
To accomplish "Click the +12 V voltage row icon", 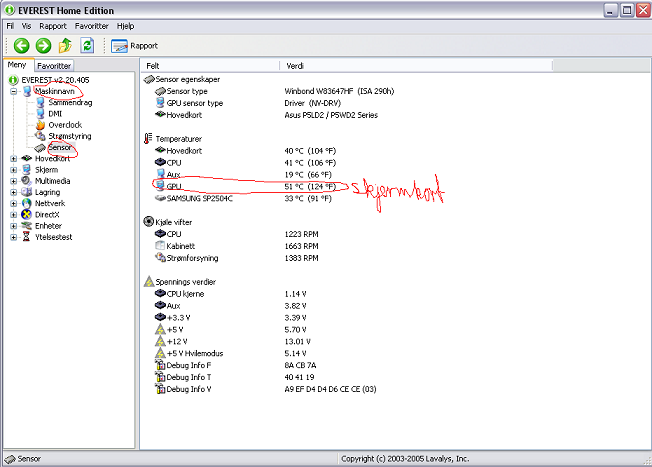I will coord(161,341).
